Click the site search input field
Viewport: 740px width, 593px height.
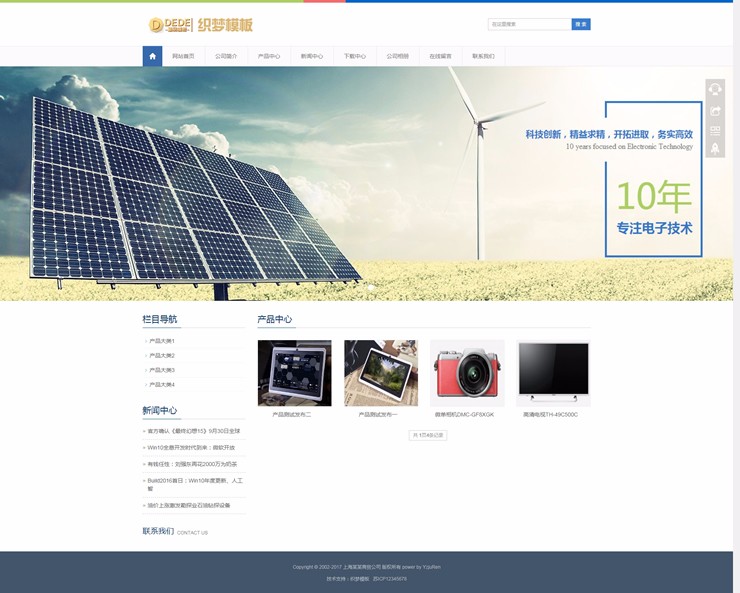[530, 24]
